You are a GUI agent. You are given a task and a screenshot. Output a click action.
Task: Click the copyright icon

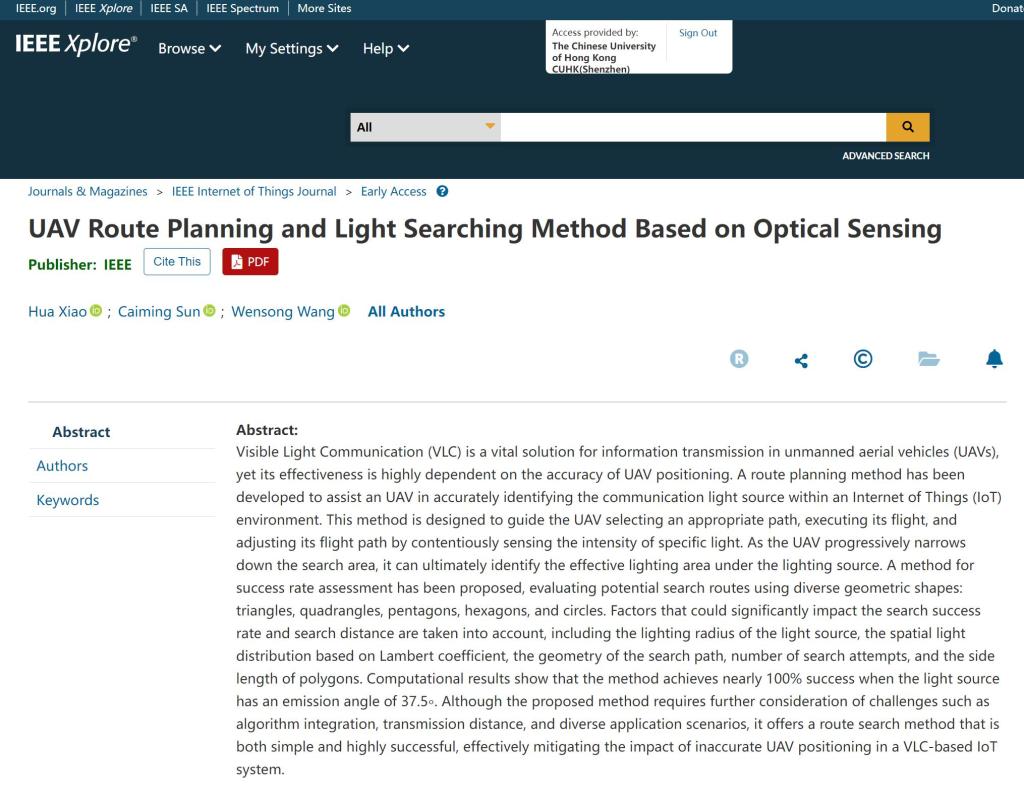[863, 360]
